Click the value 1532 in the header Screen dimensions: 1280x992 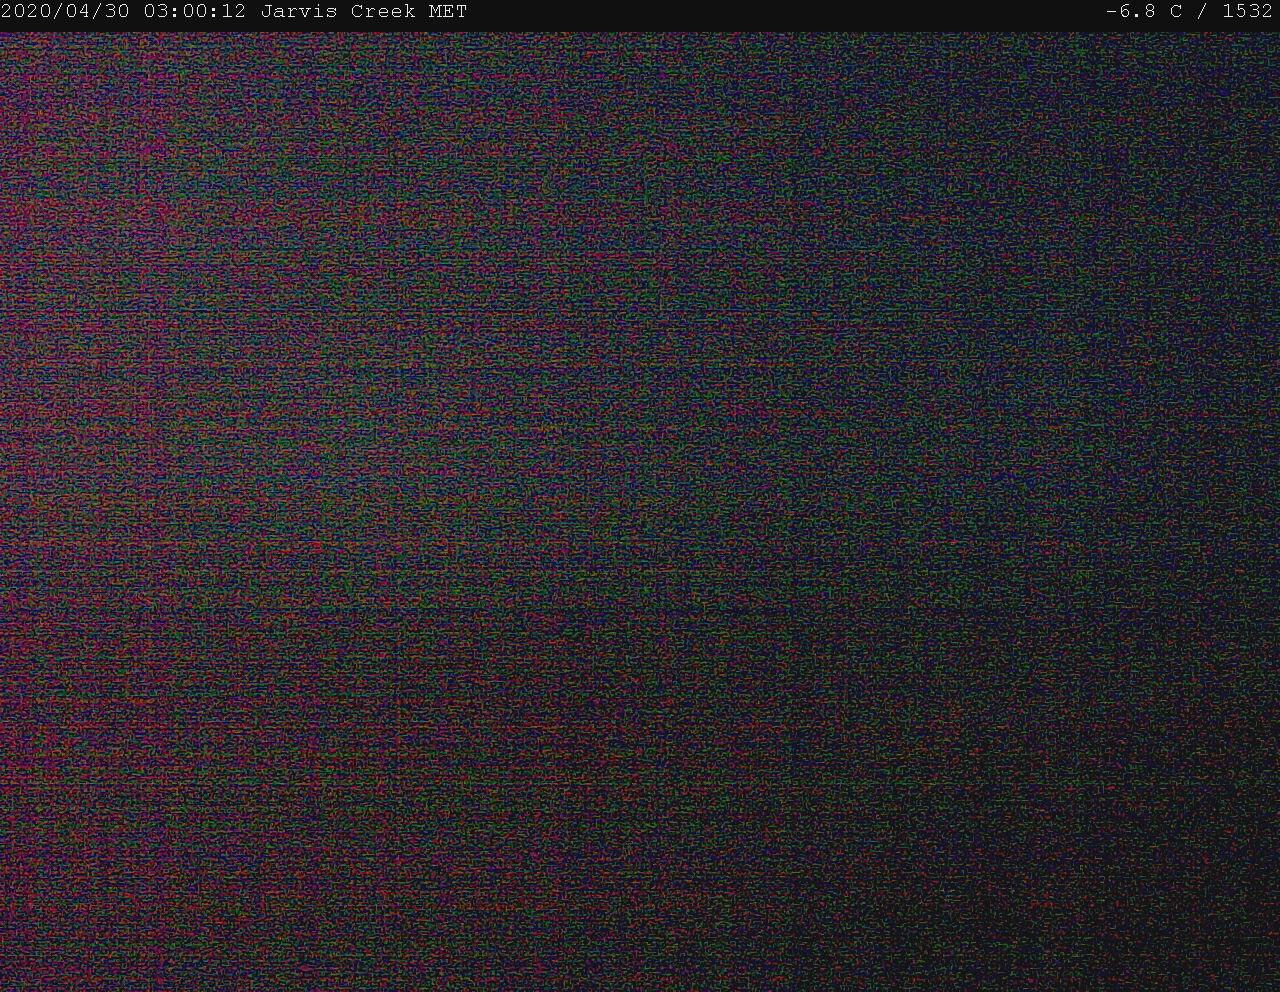1247,12
